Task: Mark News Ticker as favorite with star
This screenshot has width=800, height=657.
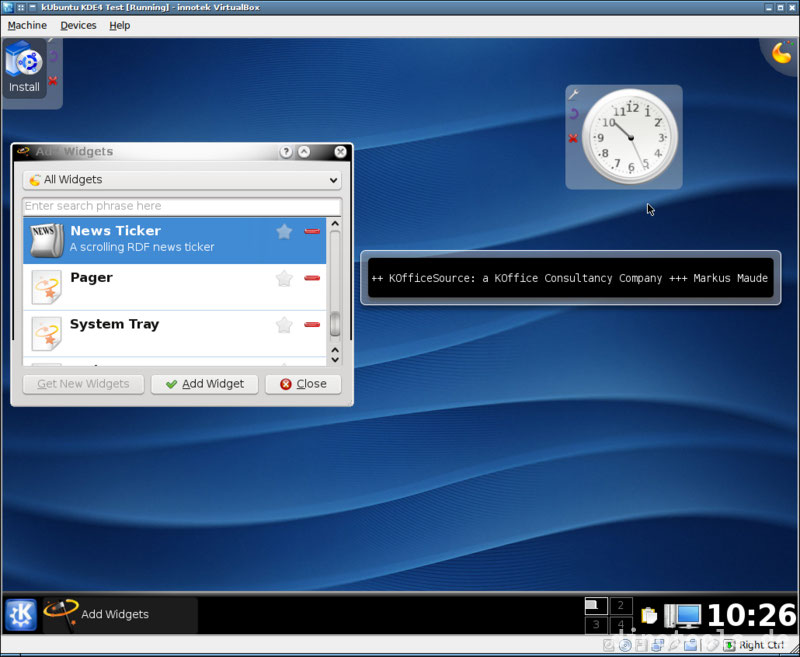Action: coord(284,232)
